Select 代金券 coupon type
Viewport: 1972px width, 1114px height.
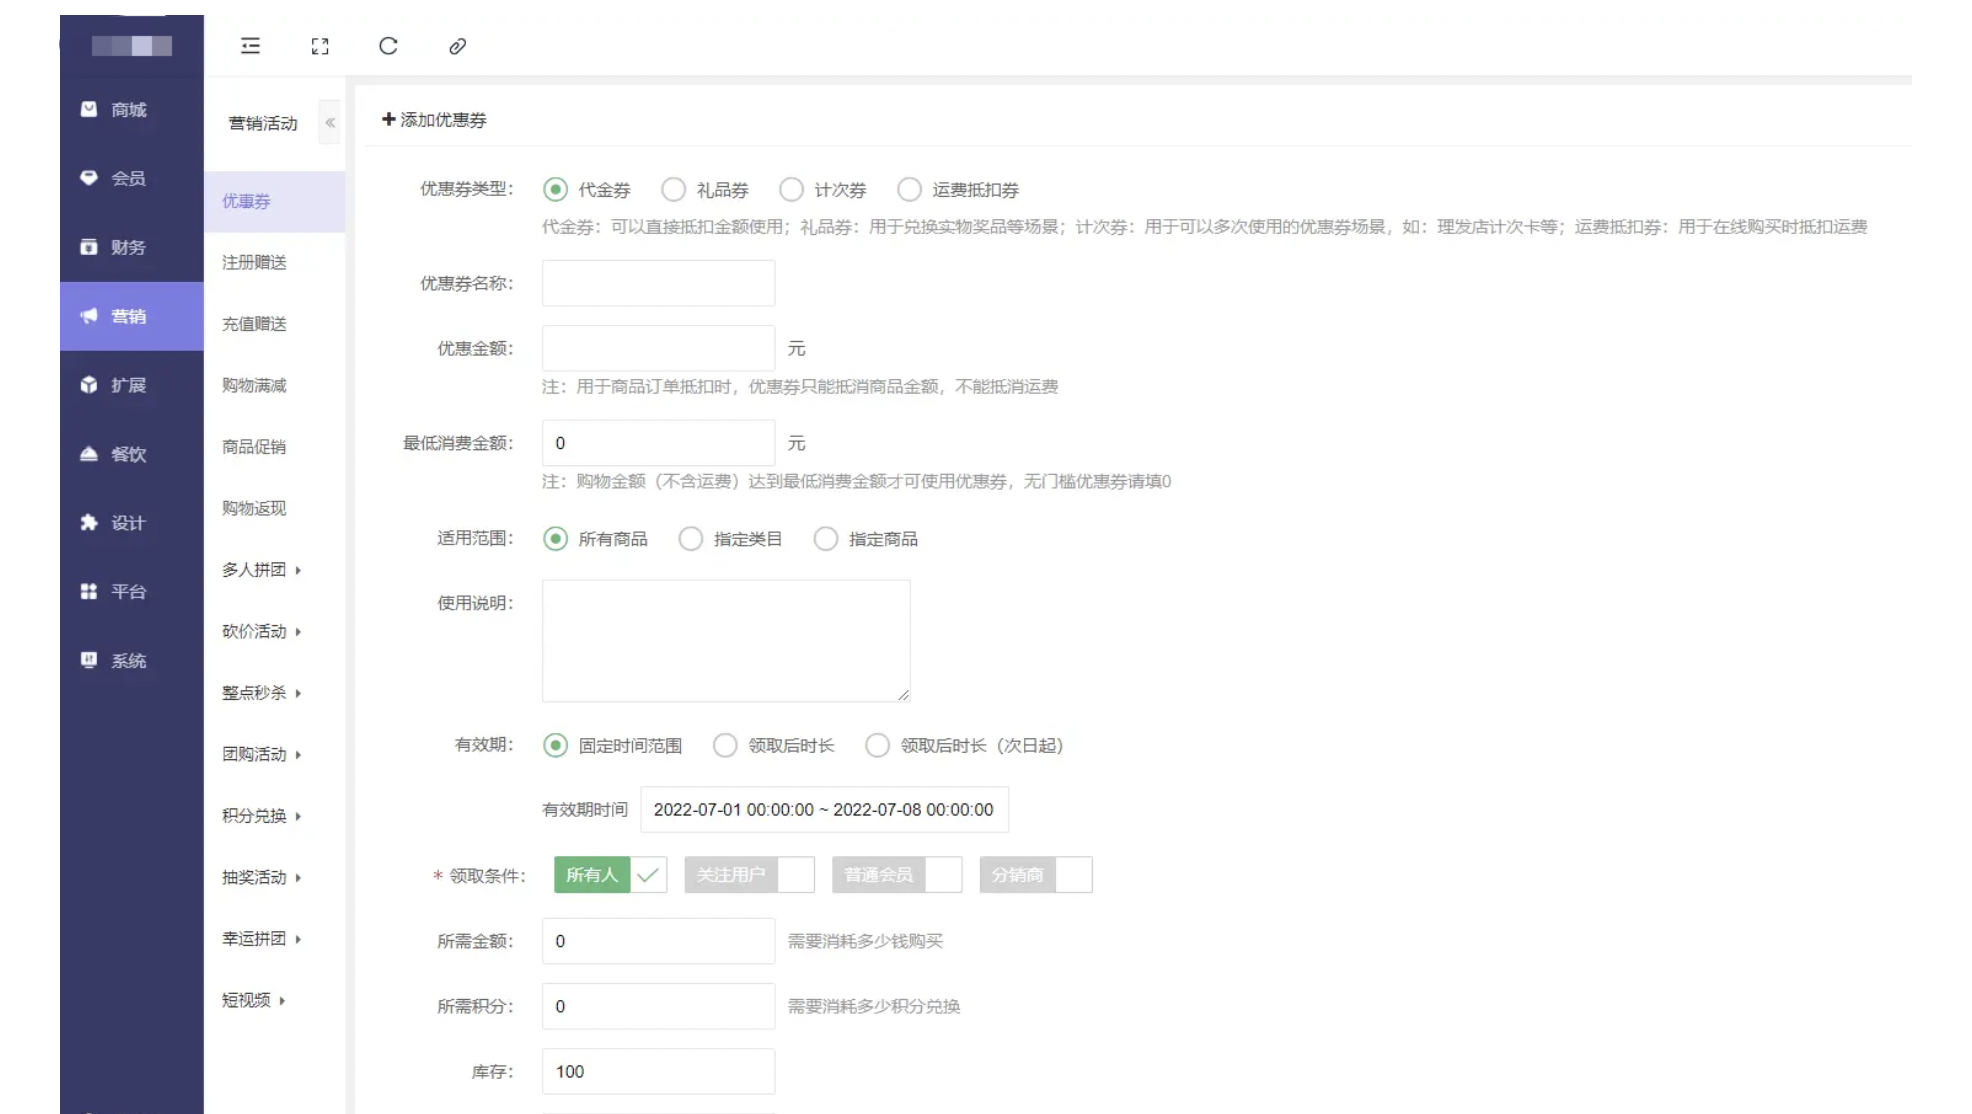(555, 189)
